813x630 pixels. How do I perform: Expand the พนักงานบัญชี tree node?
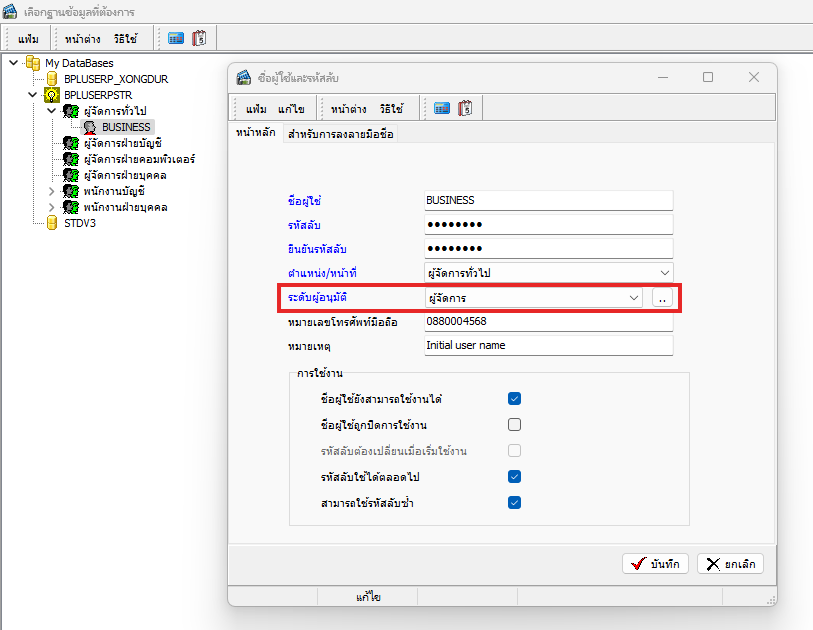(x=53, y=191)
